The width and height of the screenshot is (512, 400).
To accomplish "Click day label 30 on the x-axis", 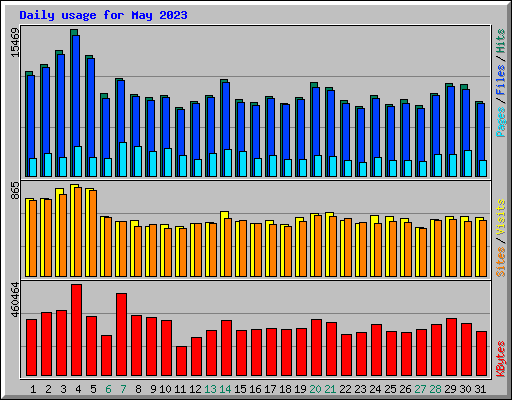I will click(465, 389).
